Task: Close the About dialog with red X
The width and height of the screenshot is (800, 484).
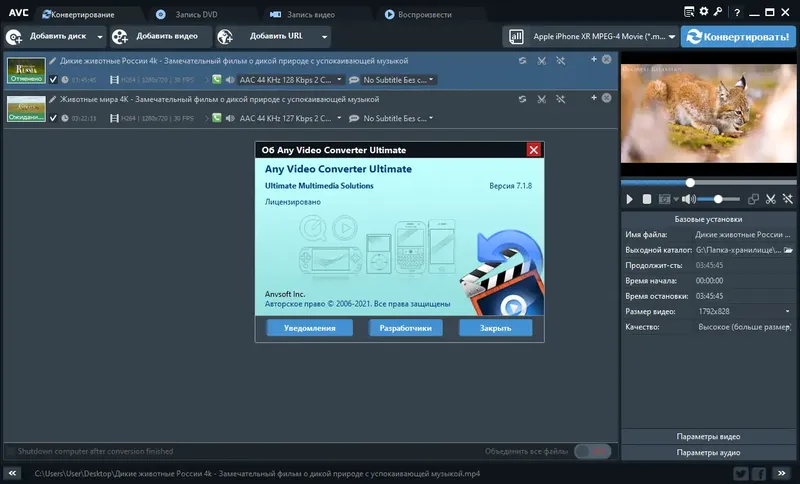Action: pyautogui.click(x=534, y=149)
